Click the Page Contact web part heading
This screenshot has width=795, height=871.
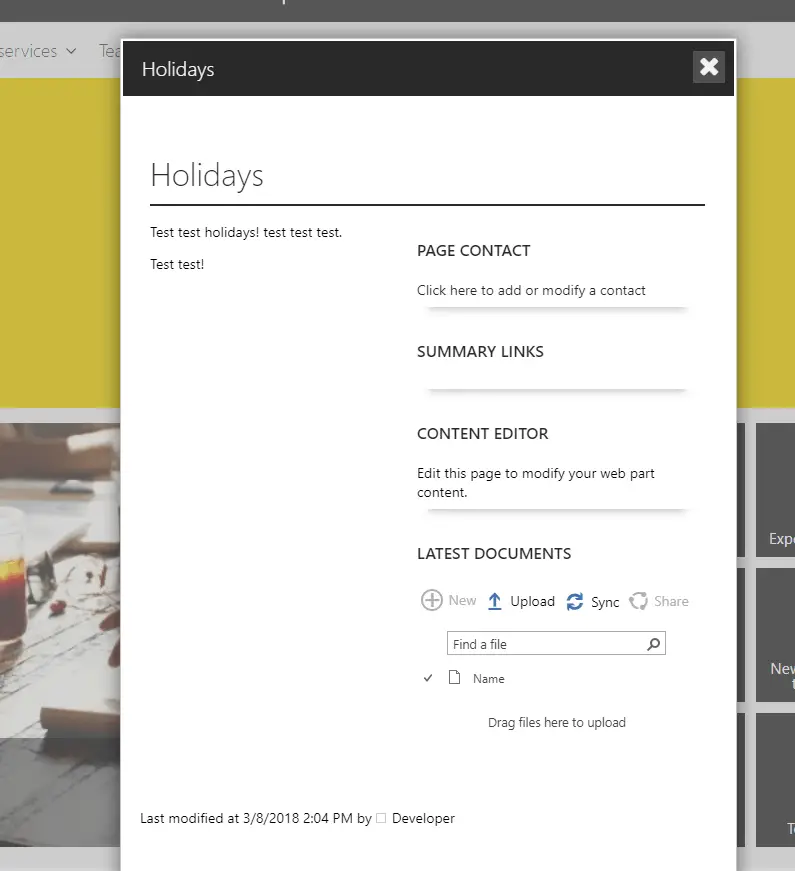pyautogui.click(x=473, y=250)
